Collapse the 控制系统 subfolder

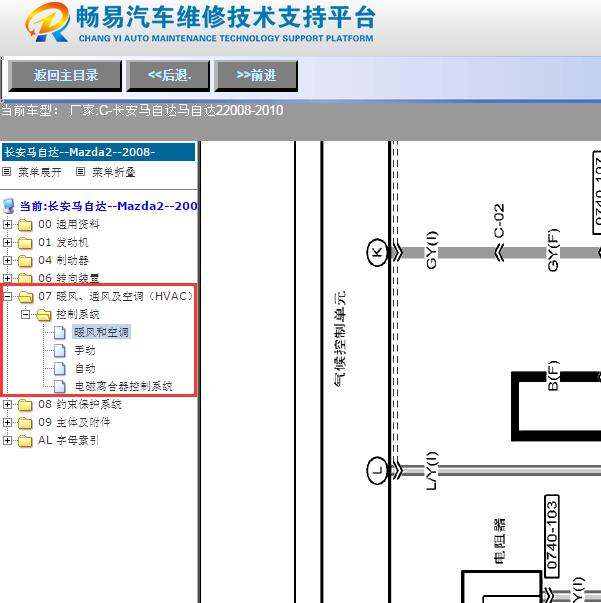coord(25,314)
